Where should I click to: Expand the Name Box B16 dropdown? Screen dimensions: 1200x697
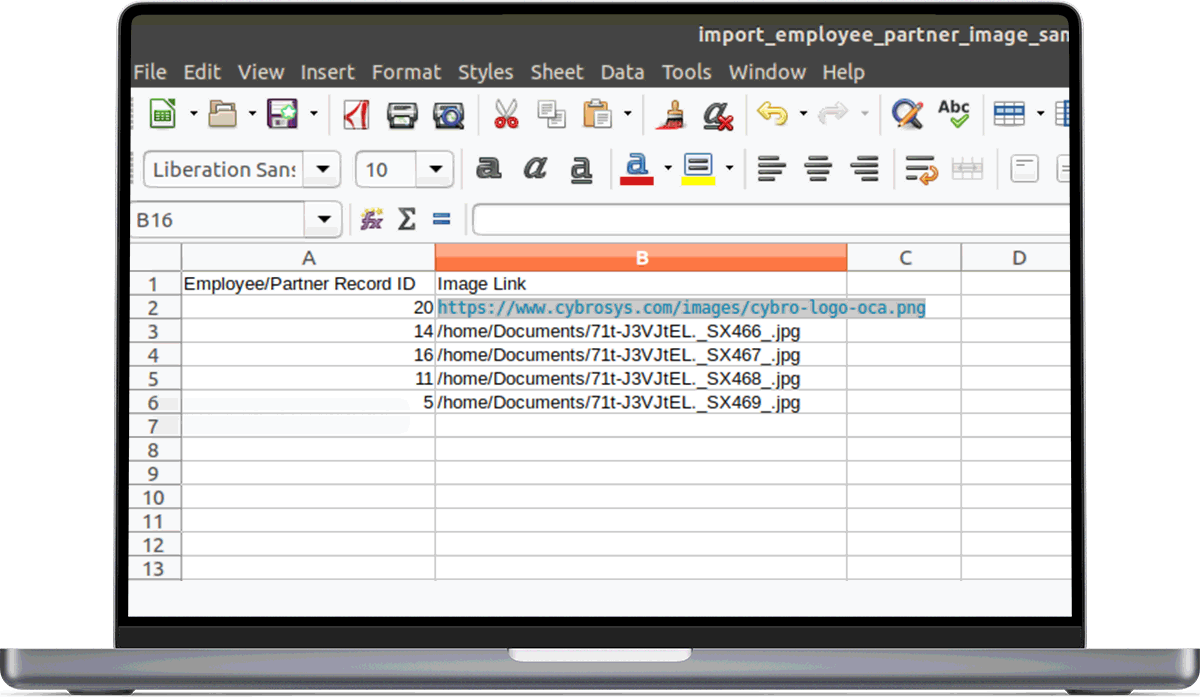coord(324,220)
